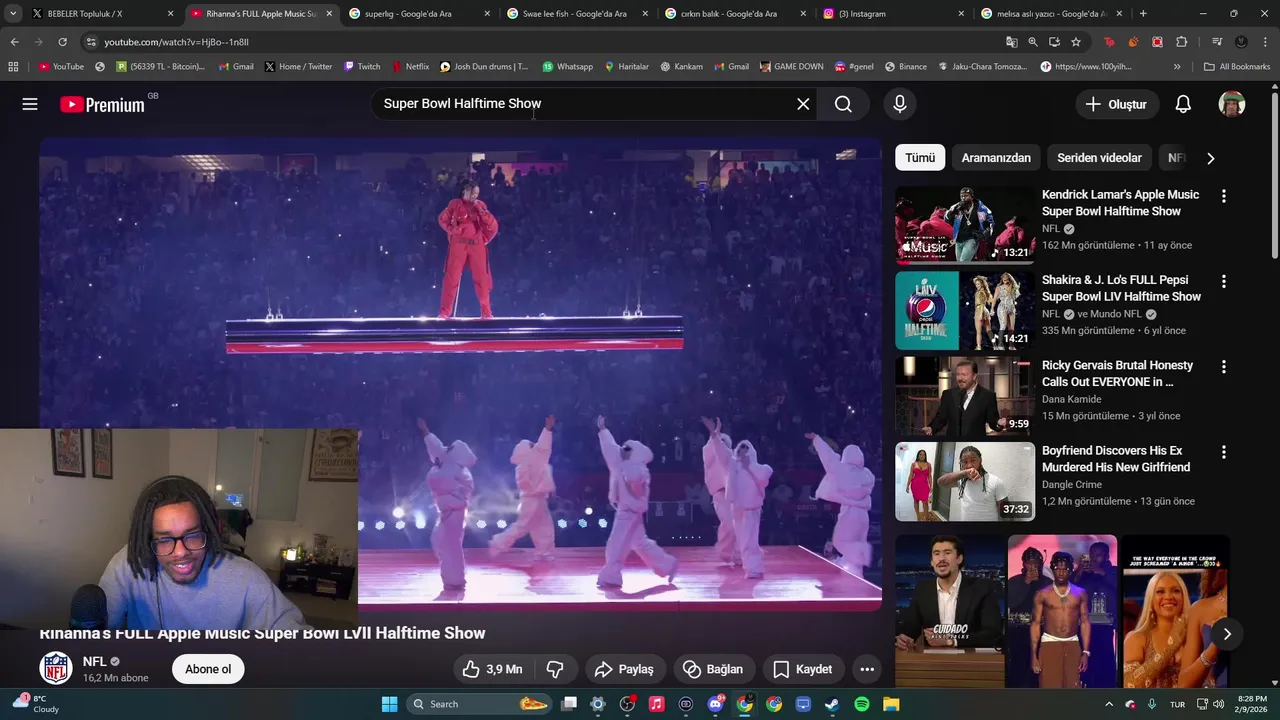
Task: Open NFL channel avatar
Action: point(56,668)
